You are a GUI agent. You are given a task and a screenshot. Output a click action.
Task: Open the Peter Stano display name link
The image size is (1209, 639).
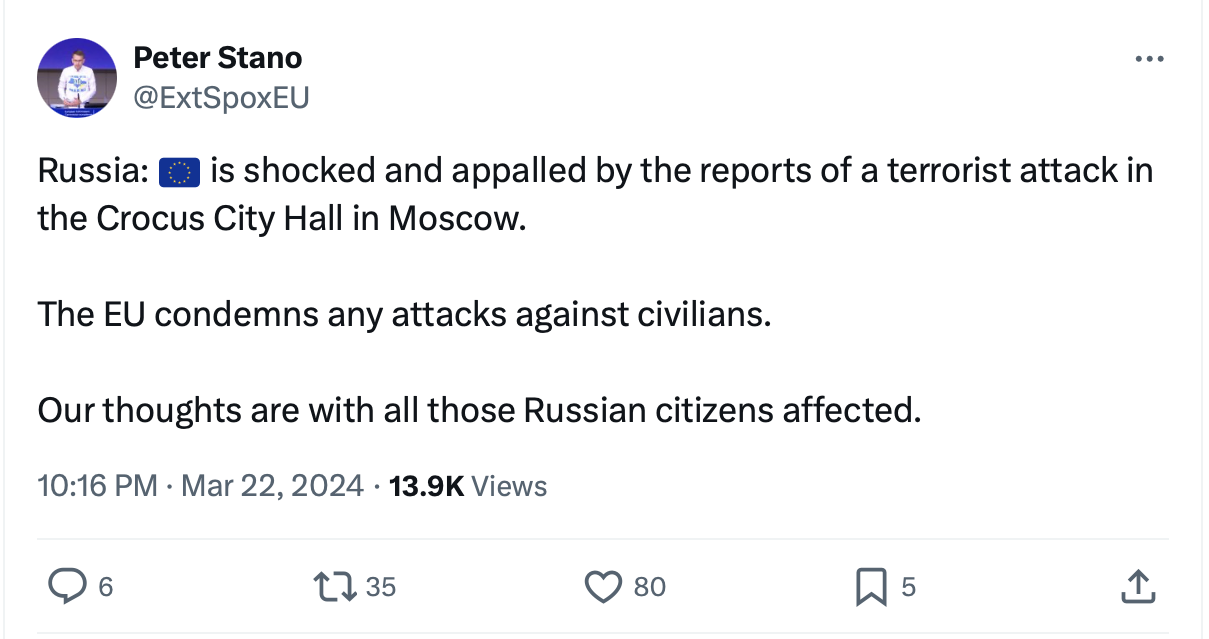[x=217, y=58]
